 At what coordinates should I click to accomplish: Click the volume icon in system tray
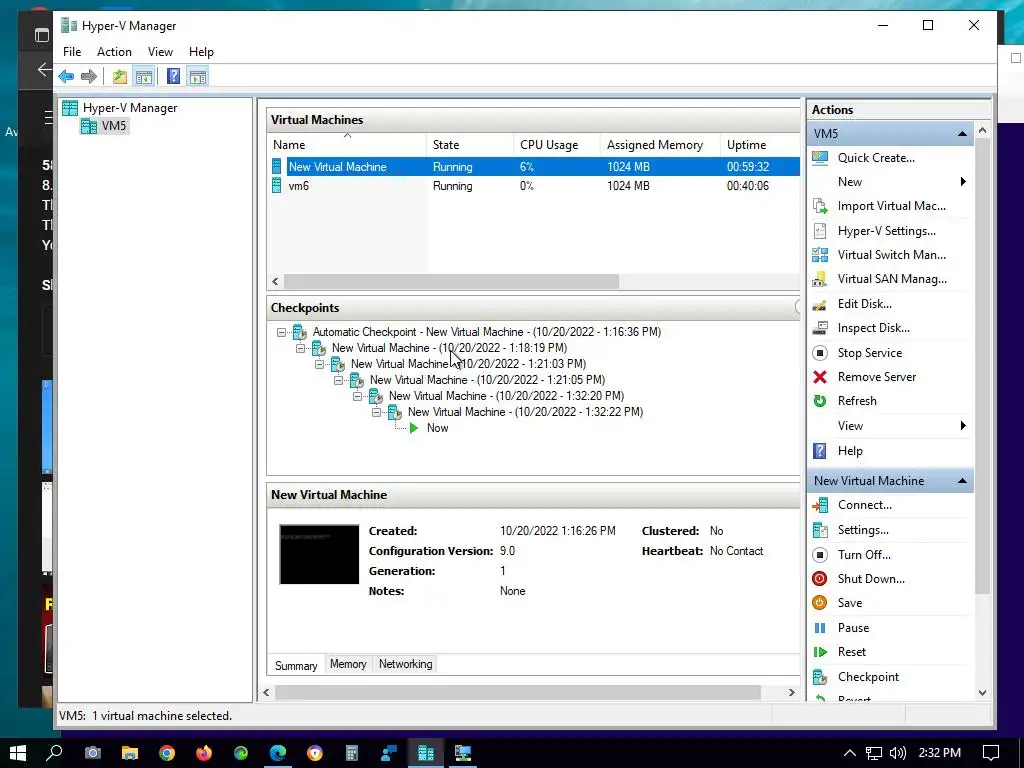(898, 753)
